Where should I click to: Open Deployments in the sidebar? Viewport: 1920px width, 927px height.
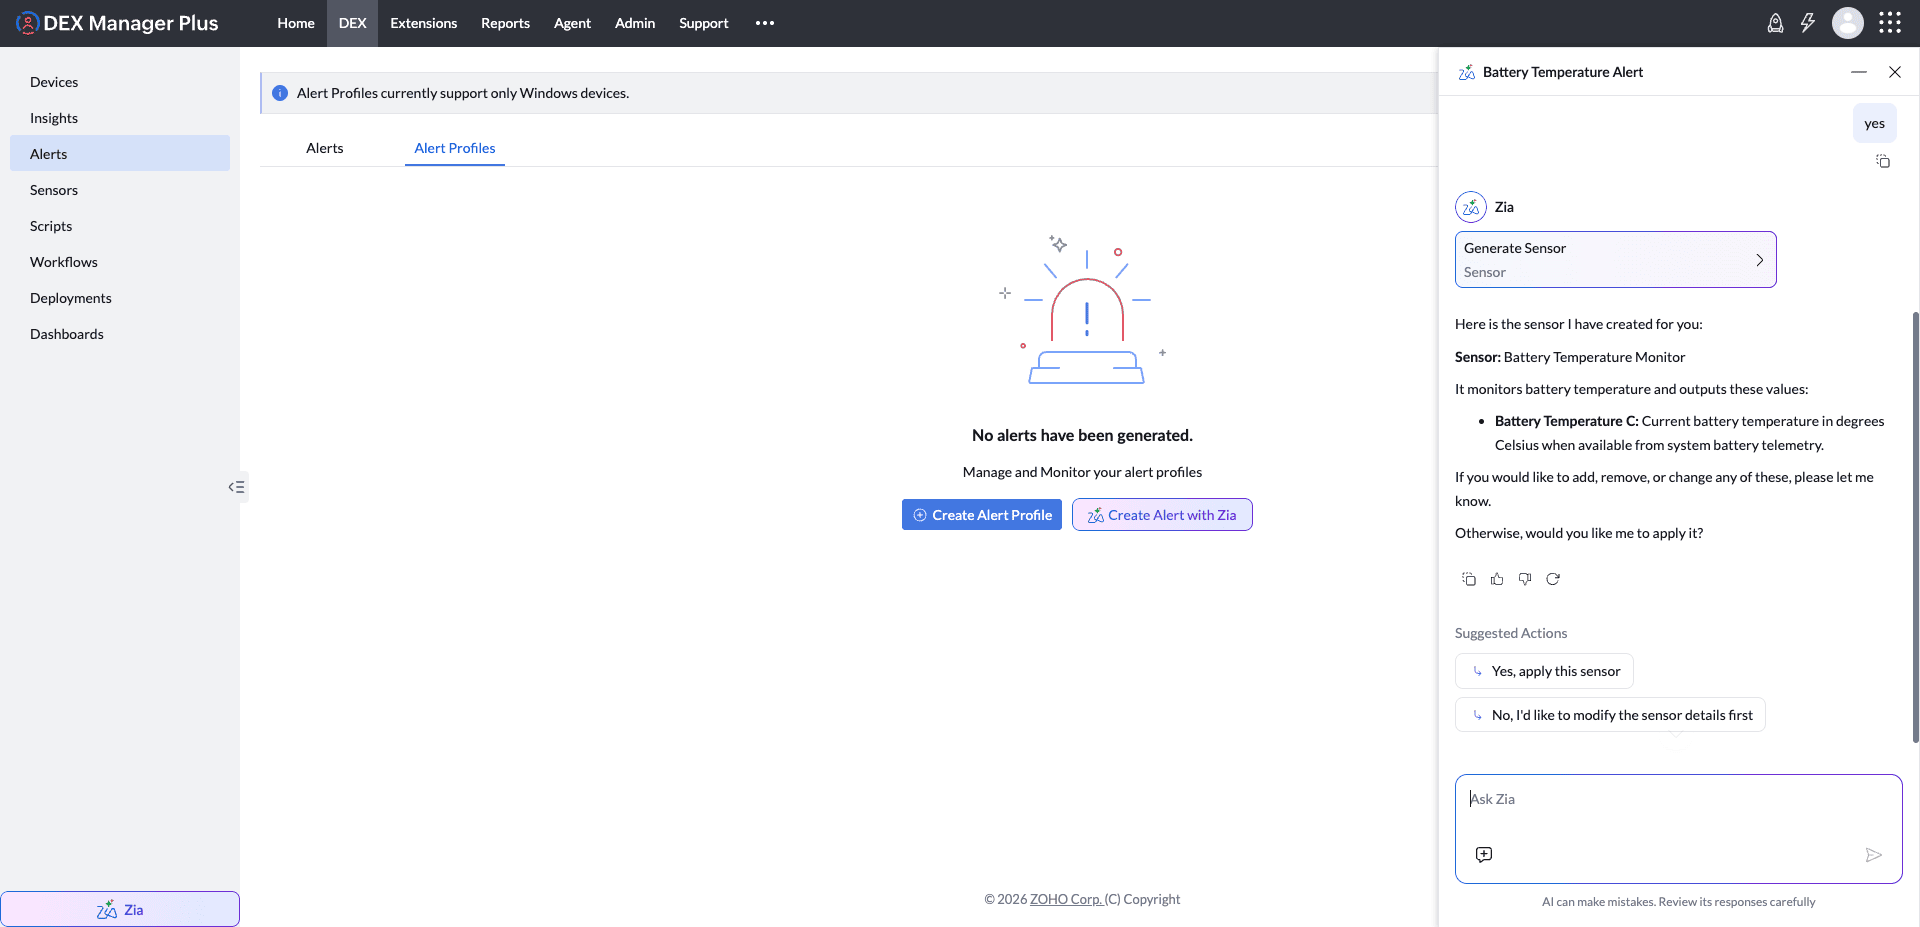pyautogui.click(x=120, y=298)
